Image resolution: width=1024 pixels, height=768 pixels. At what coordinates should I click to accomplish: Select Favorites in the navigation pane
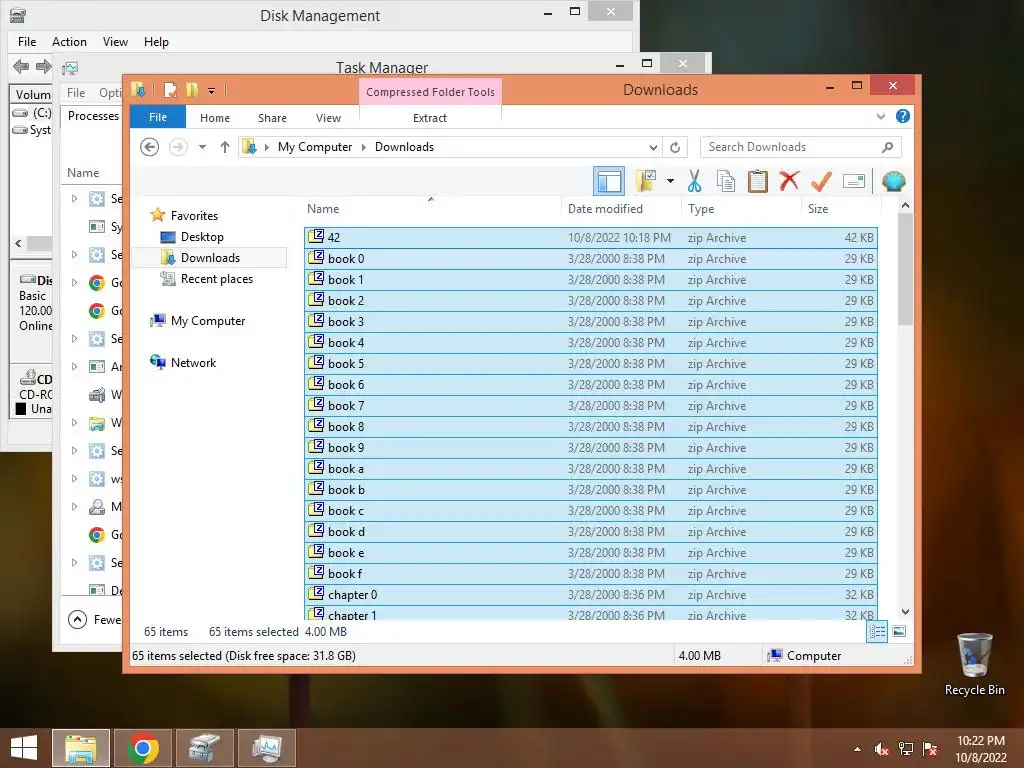click(x=194, y=216)
